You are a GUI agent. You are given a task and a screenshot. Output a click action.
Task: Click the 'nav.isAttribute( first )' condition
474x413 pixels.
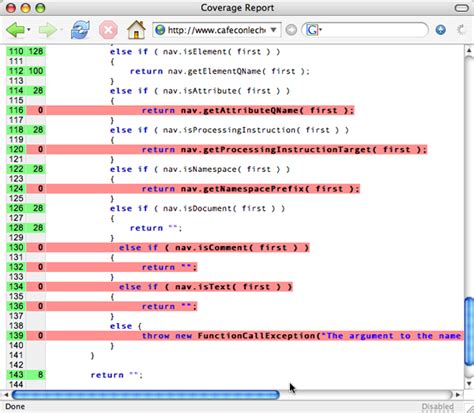pos(226,91)
